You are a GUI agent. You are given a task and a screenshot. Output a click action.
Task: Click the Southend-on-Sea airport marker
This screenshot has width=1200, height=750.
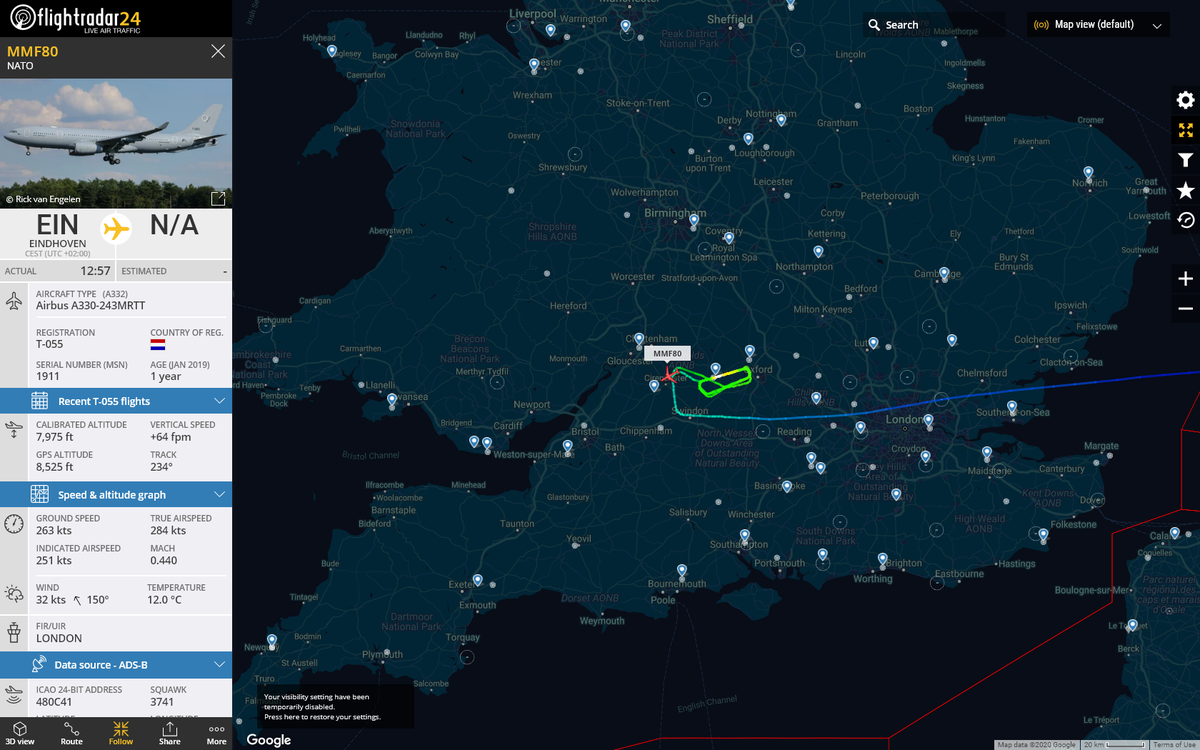tap(1012, 407)
